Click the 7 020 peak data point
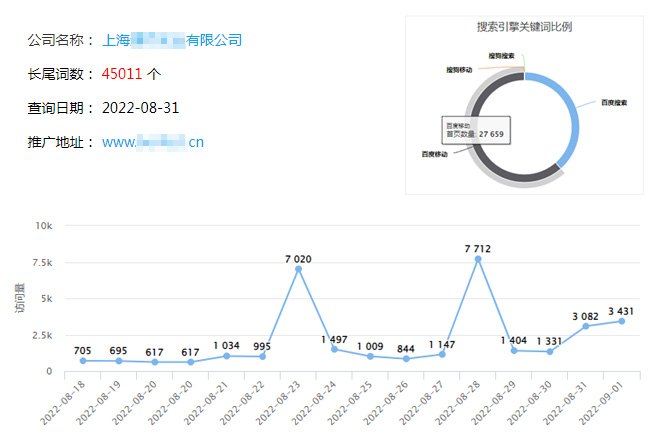The image size is (660, 440). 299,269
